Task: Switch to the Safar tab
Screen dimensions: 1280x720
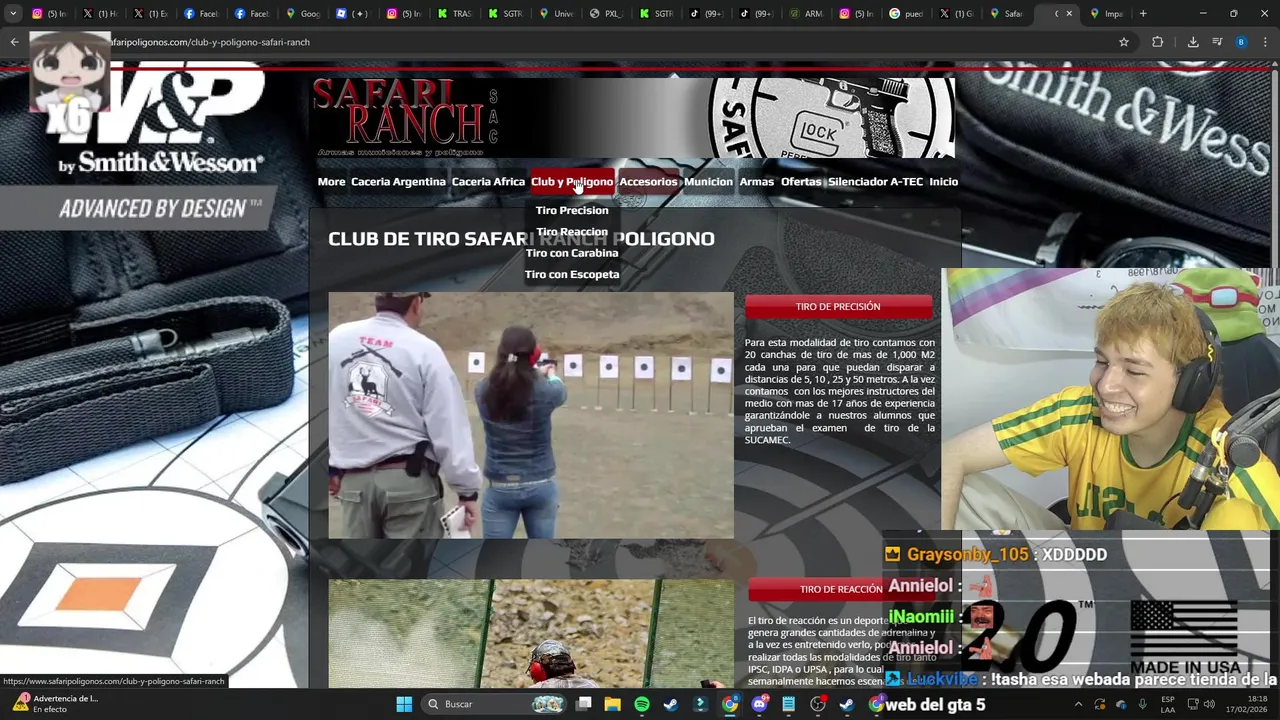Action: click(1007, 14)
